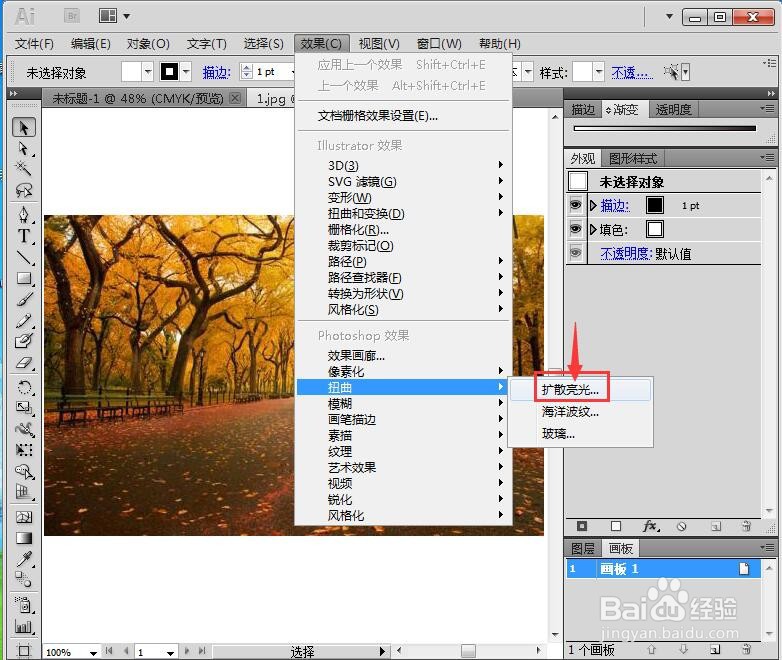Viewport: 782px width, 660px height.
Task: Click next artboard navigation arrow
Action: [x=187, y=651]
